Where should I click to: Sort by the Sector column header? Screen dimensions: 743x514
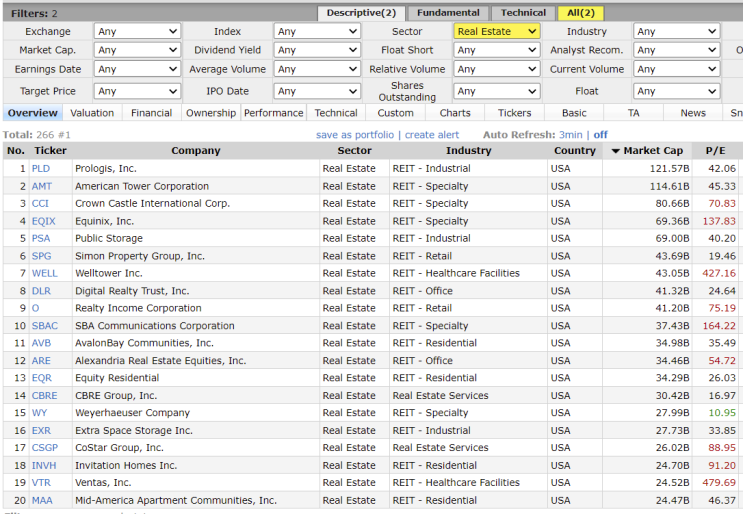pos(354,151)
